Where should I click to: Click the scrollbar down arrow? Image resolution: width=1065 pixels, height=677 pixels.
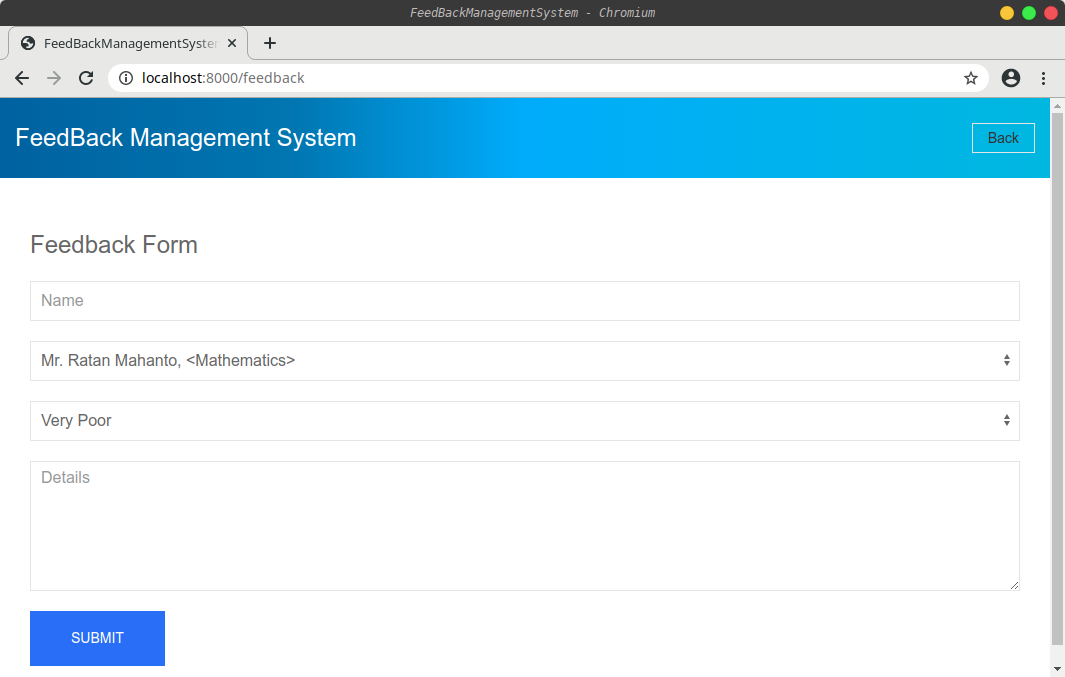tap(1057, 668)
